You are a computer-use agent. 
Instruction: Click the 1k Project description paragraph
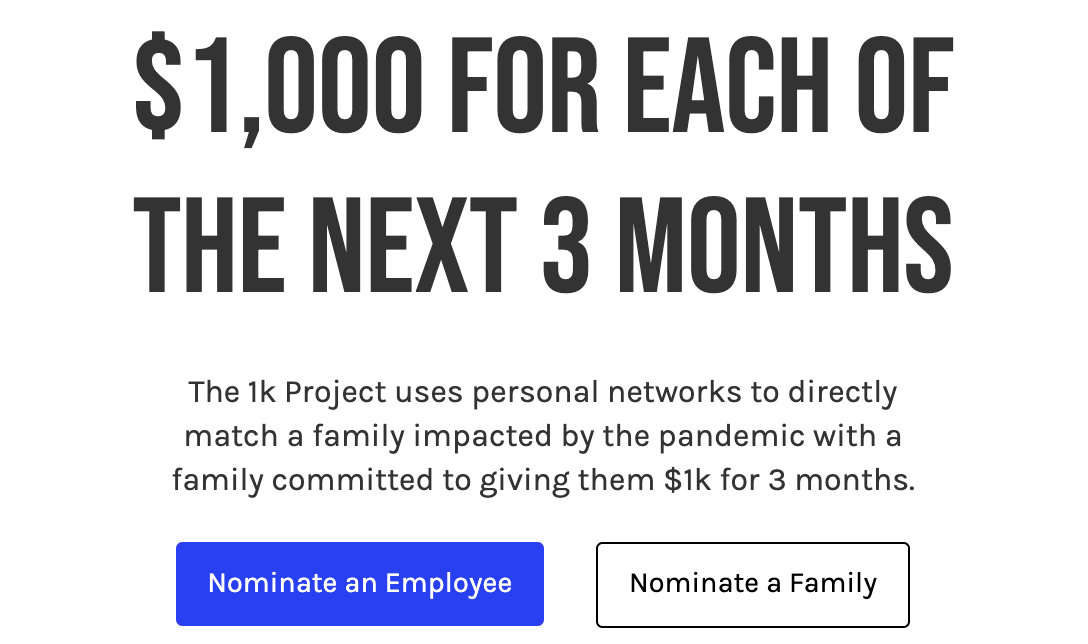click(x=543, y=437)
